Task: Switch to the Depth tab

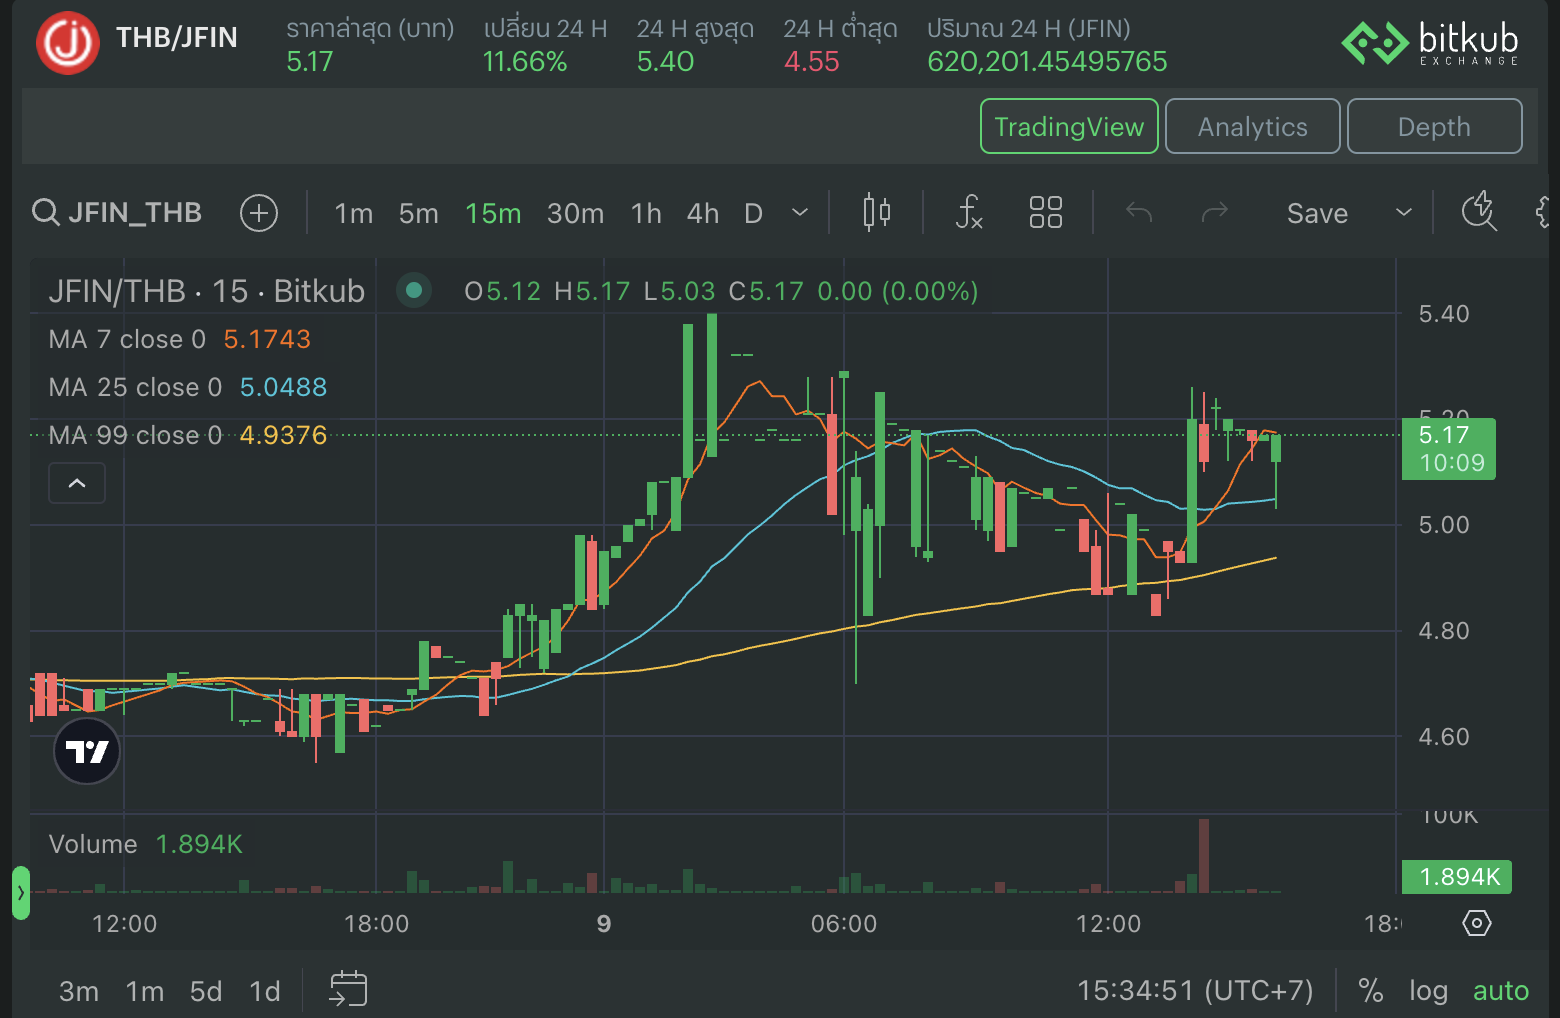Action: (x=1434, y=126)
